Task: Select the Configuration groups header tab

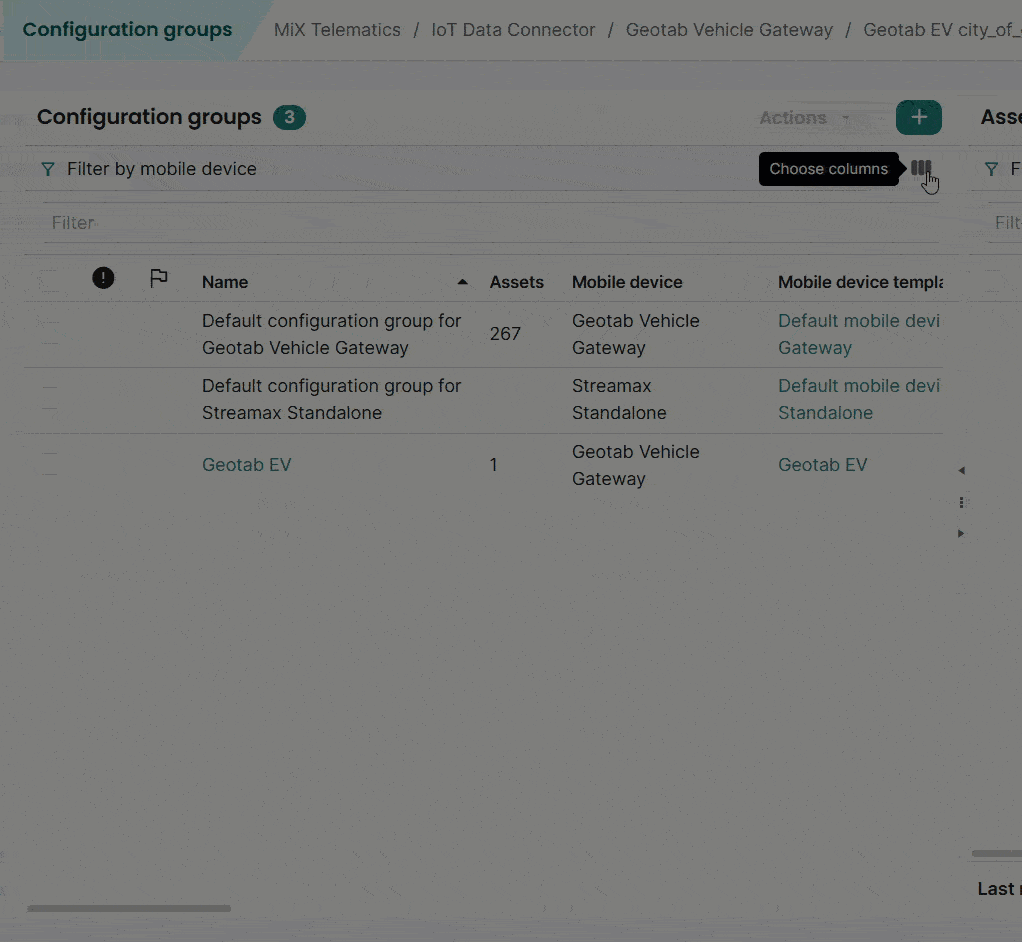Action: (x=127, y=30)
